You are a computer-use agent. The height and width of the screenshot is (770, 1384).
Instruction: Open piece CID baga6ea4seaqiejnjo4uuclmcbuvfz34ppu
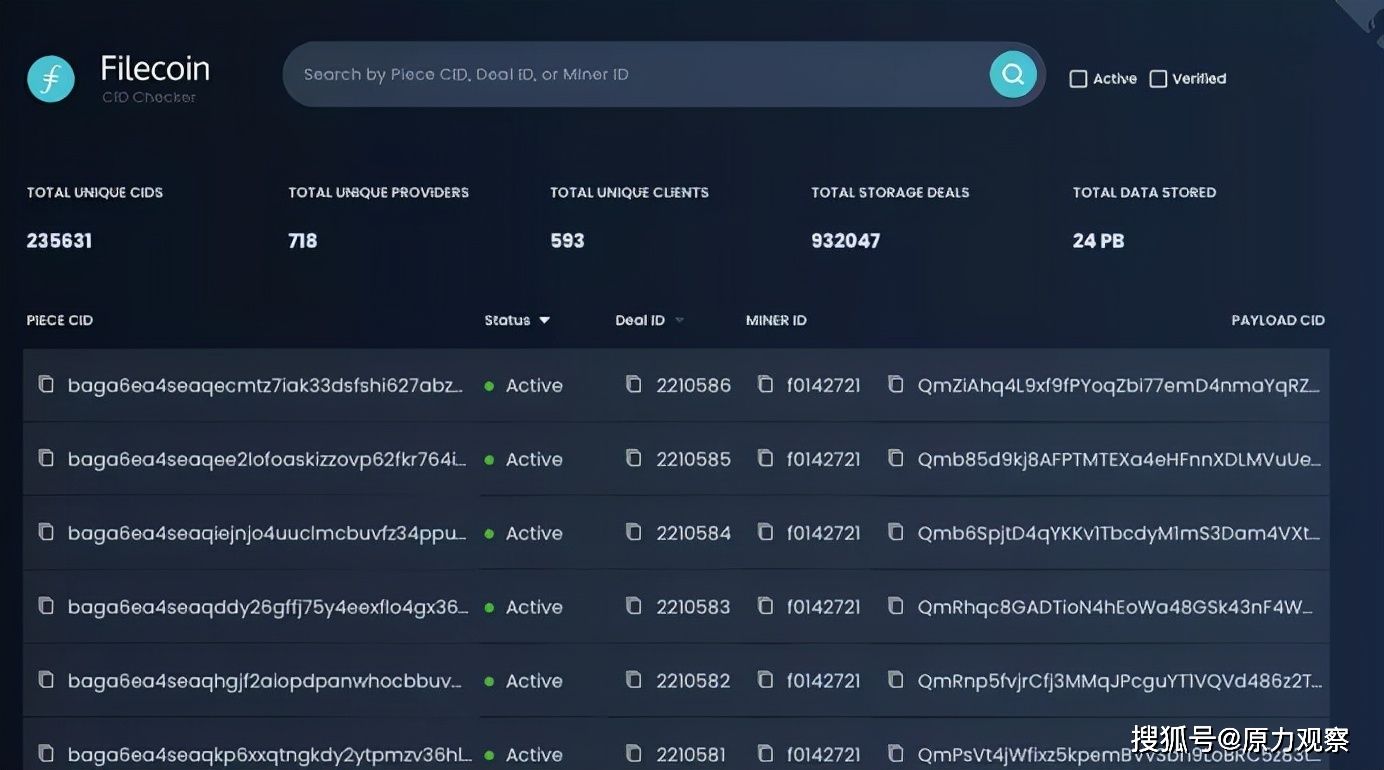[x=267, y=534]
